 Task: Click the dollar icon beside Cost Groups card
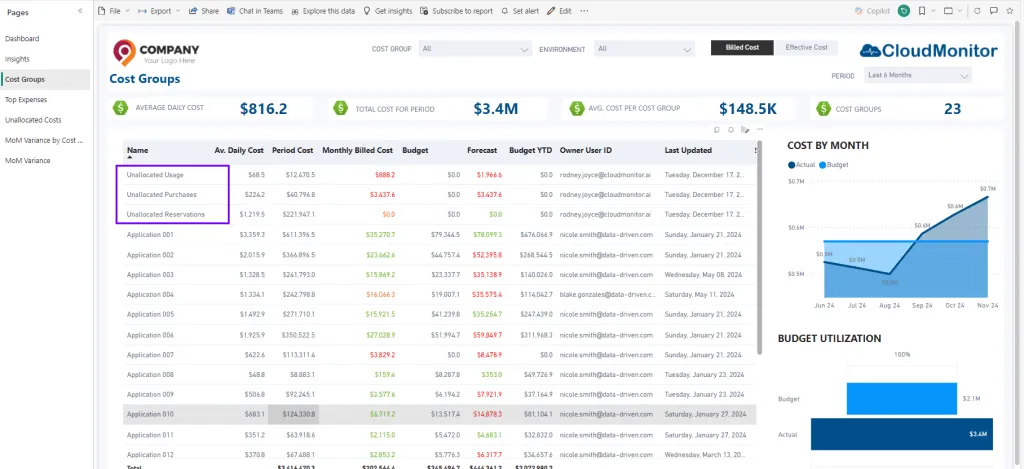822,108
